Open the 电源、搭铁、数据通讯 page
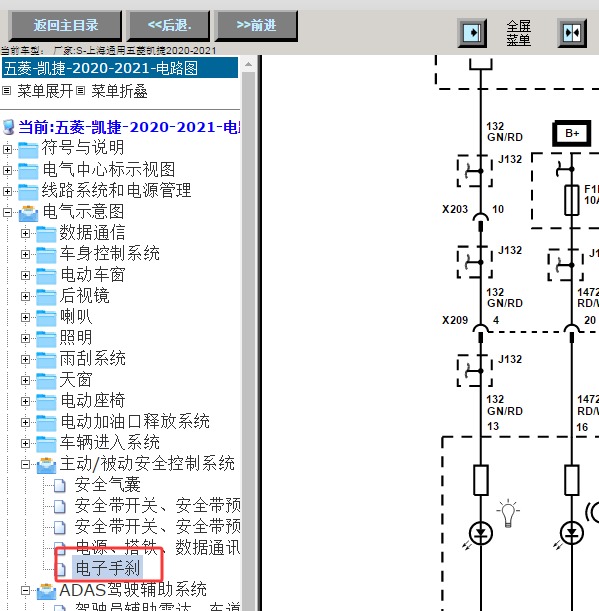Image resolution: width=599 pixels, height=611 pixels. click(x=157, y=547)
